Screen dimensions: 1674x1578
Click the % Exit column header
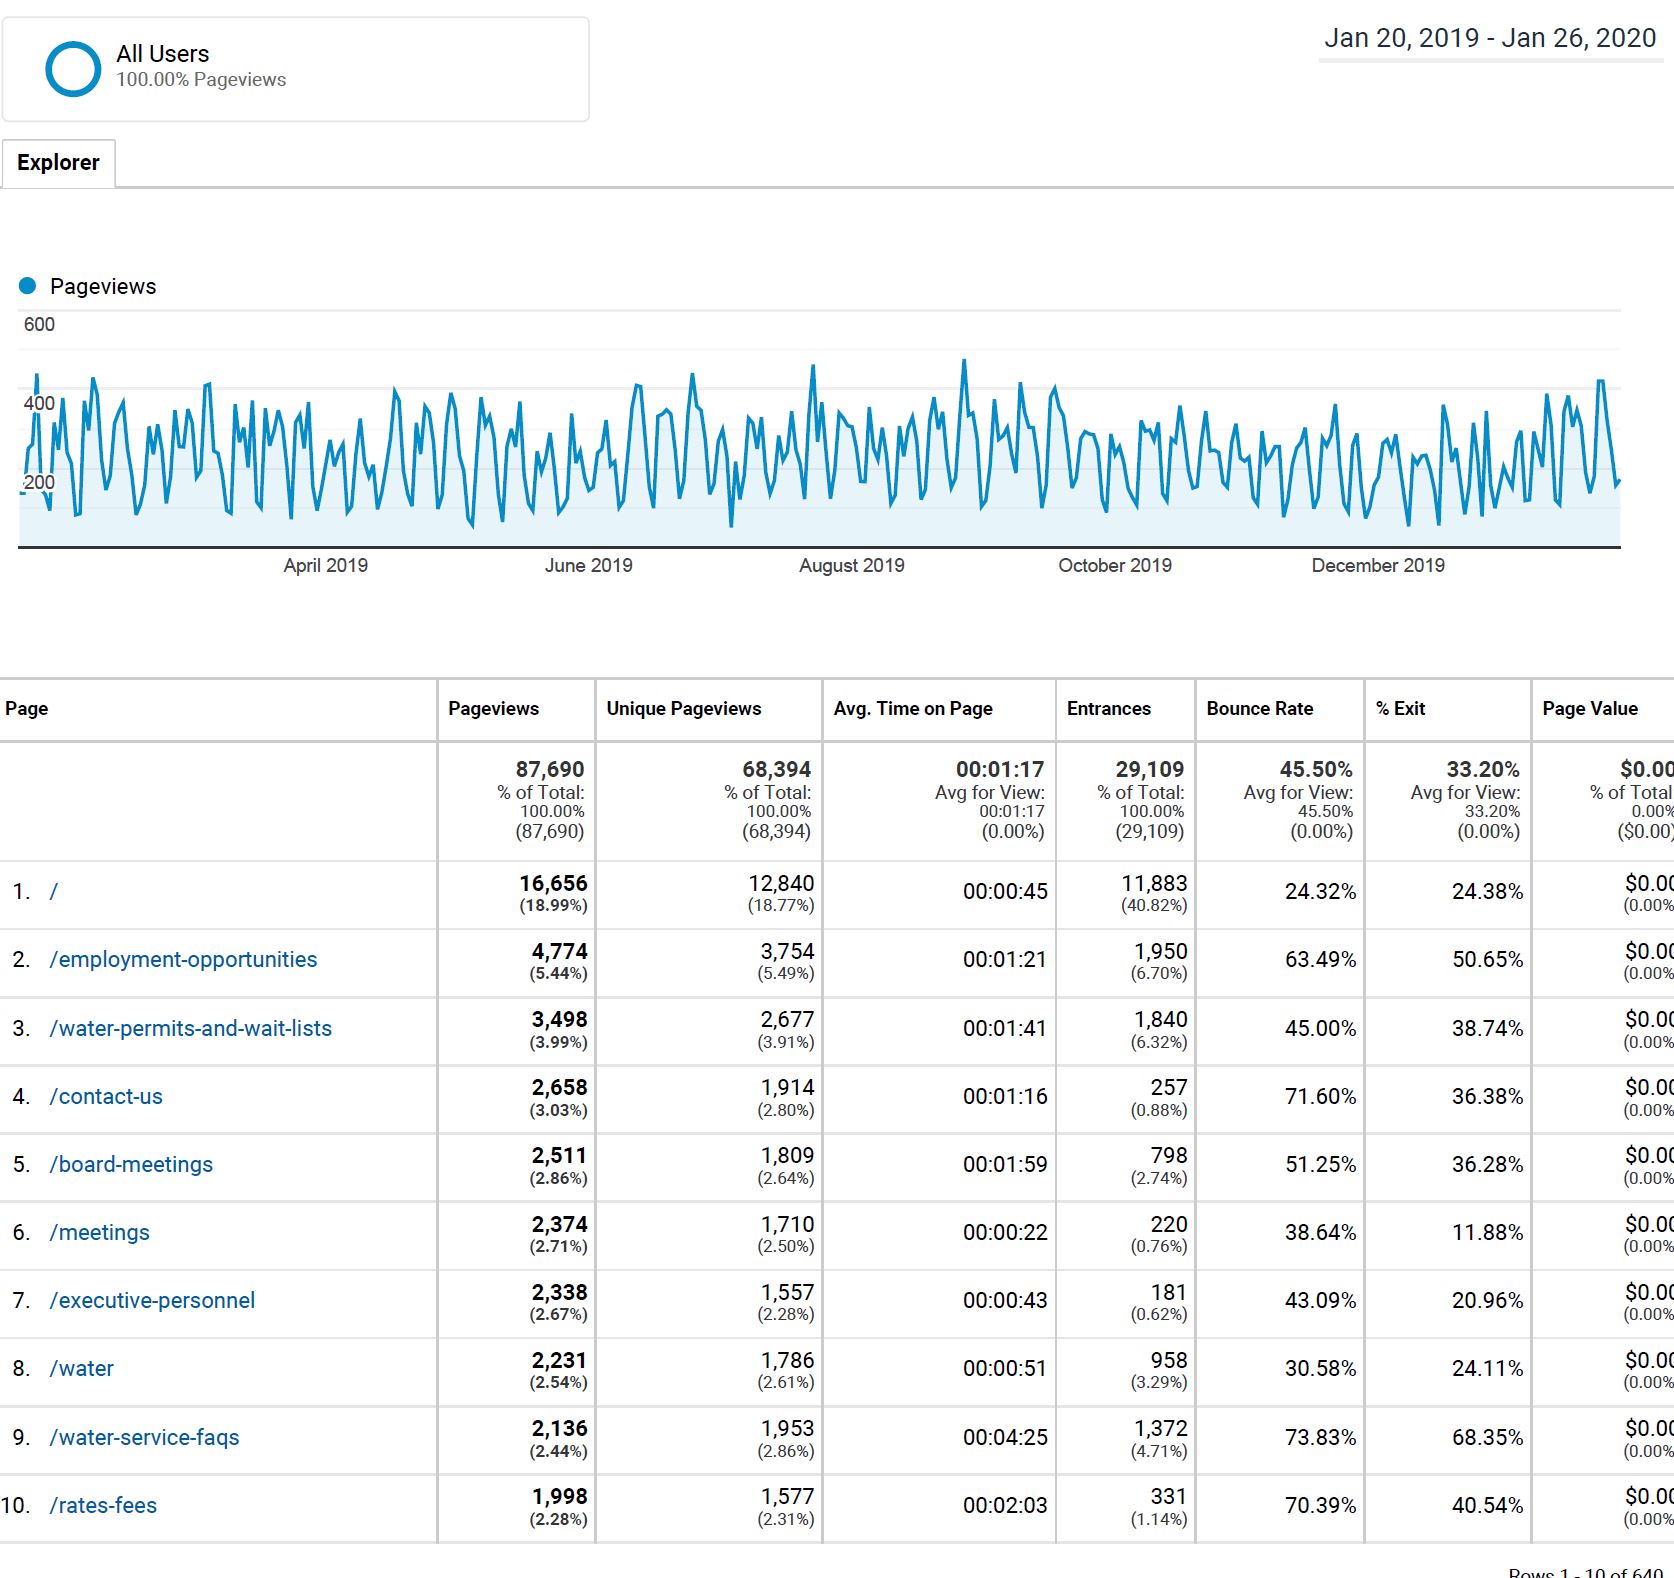1400,709
